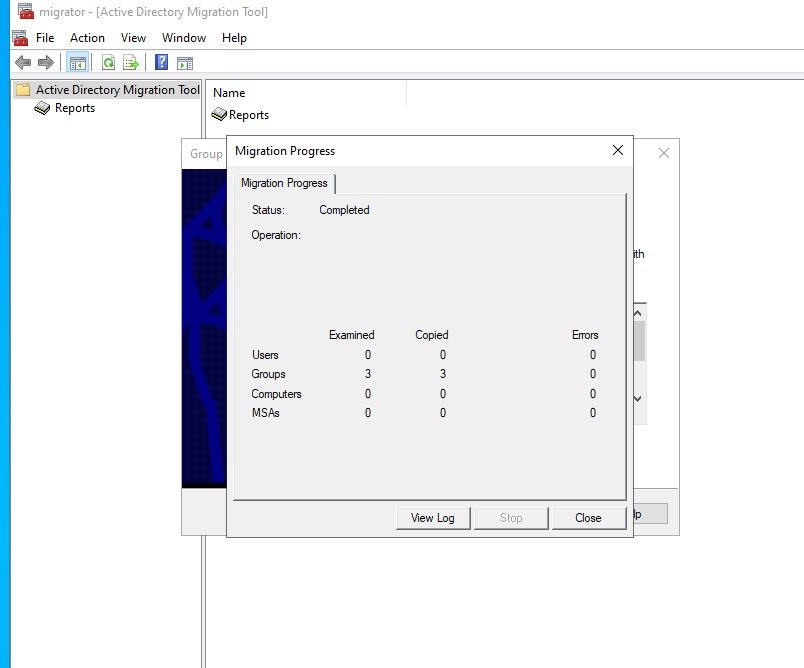The width and height of the screenshot is (804, 668).
Task: Click scroll up arrow in wizard behind
Action: tap(638, 313)
